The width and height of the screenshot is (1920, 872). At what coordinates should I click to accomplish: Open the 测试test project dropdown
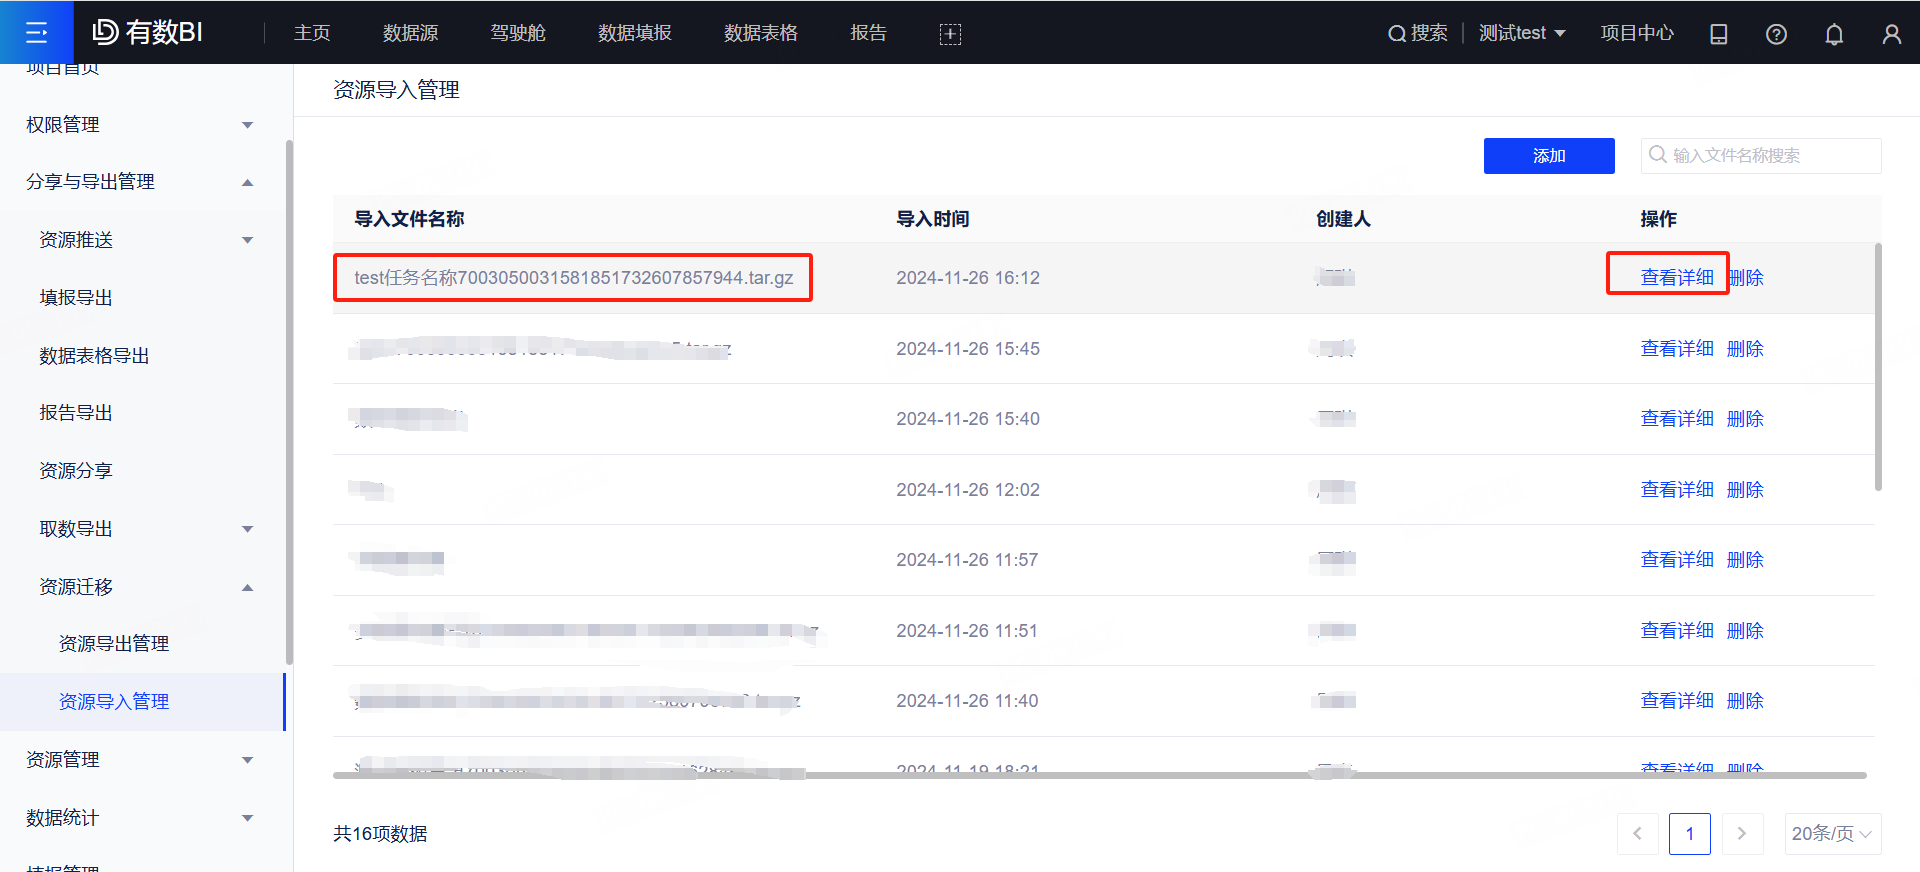point(1521,33)
